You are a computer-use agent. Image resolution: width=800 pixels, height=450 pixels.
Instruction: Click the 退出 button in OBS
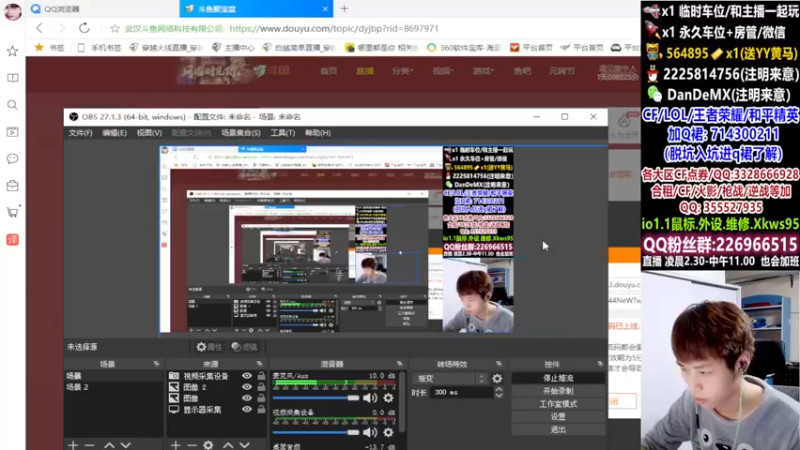[558, 430]
